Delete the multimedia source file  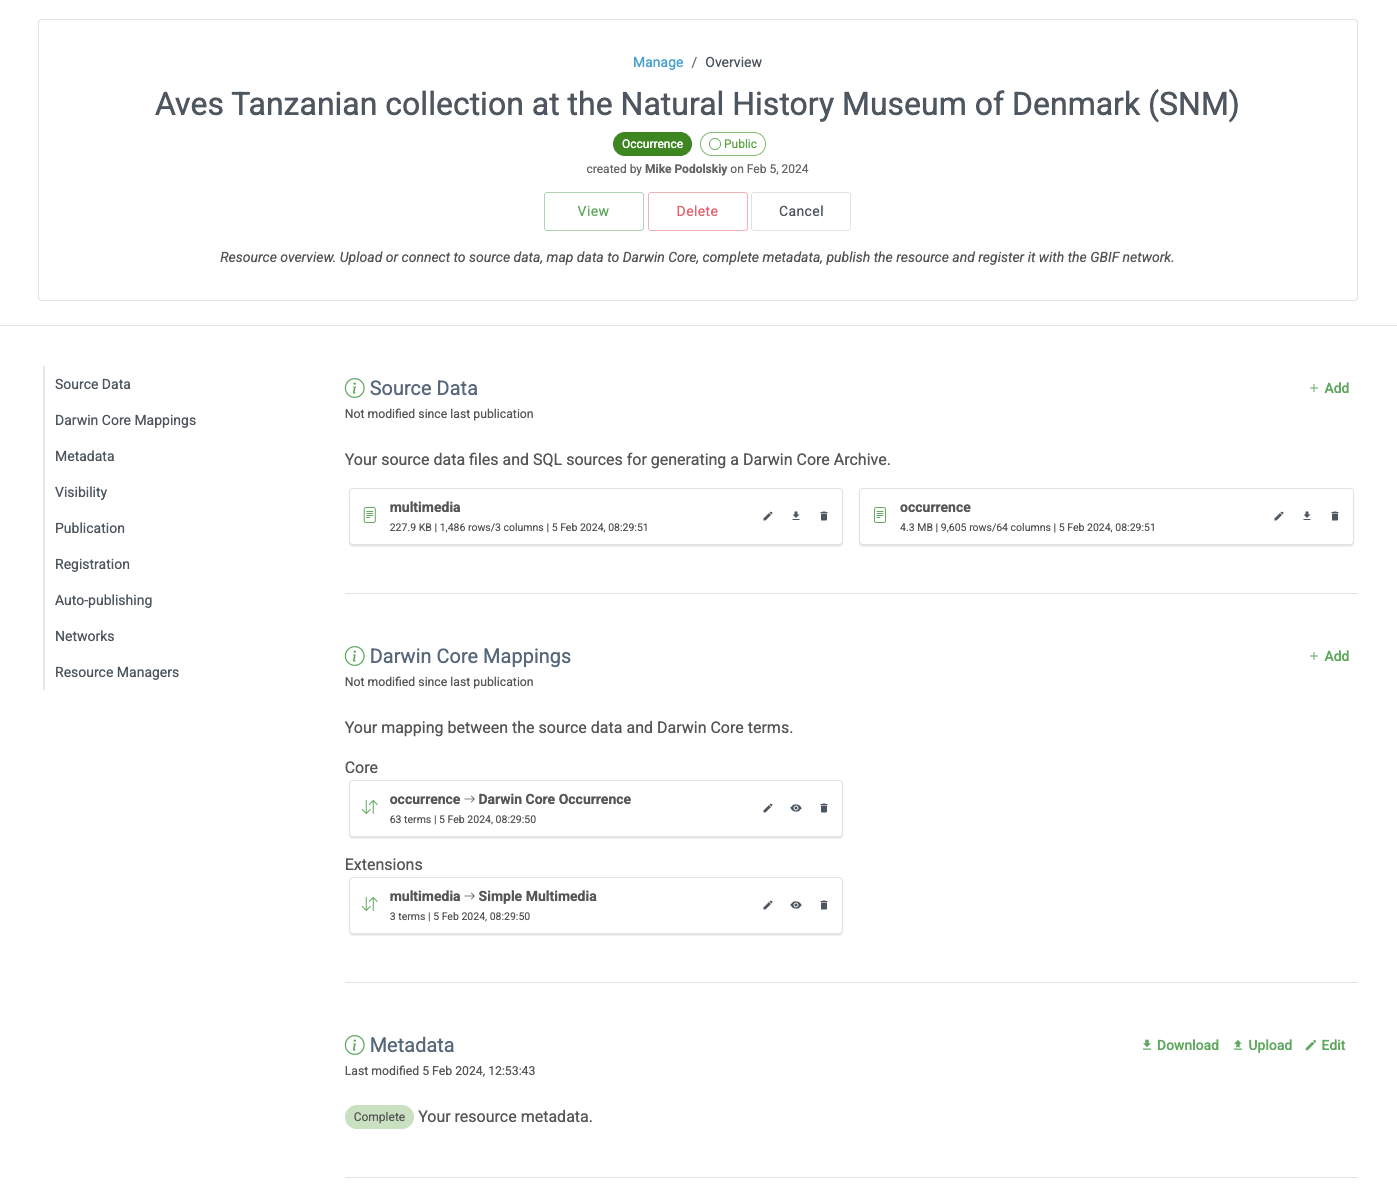[x=824, y=516]
